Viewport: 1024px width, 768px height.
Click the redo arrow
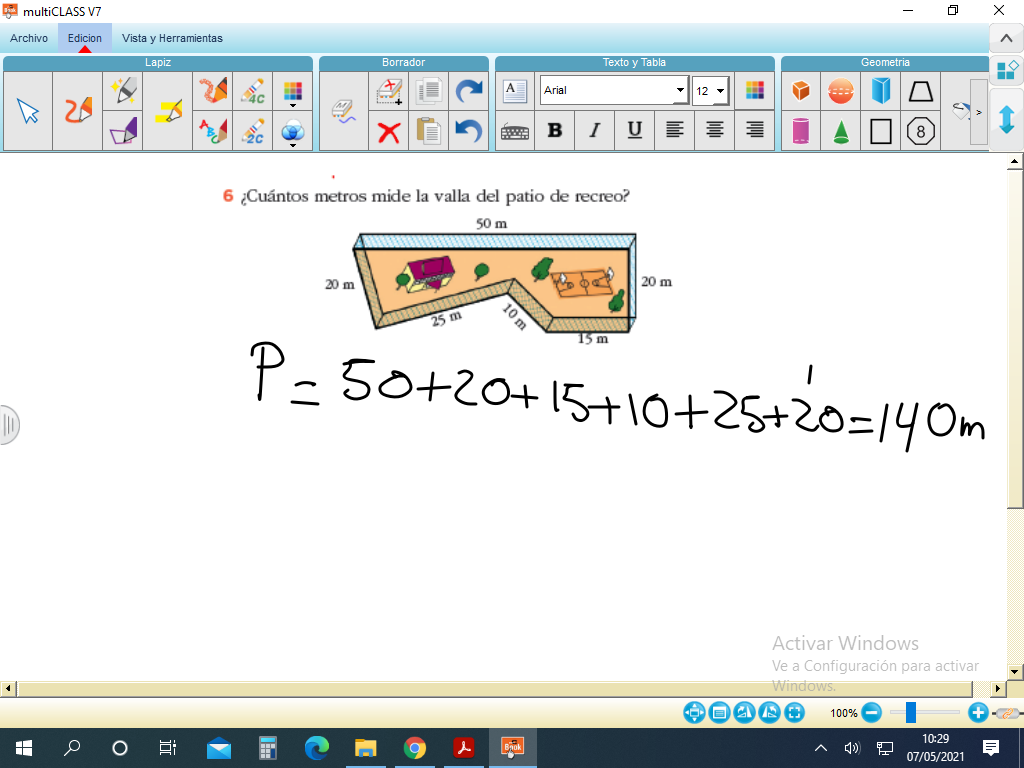tap(468, 91)
